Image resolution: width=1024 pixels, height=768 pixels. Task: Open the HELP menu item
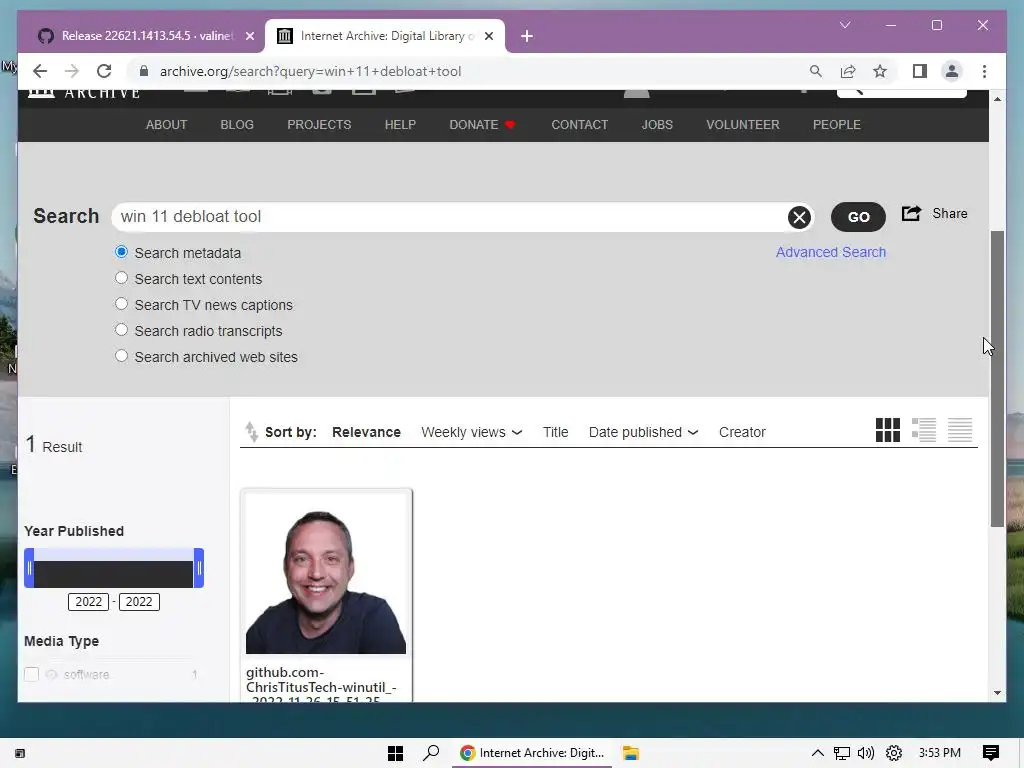400,125
